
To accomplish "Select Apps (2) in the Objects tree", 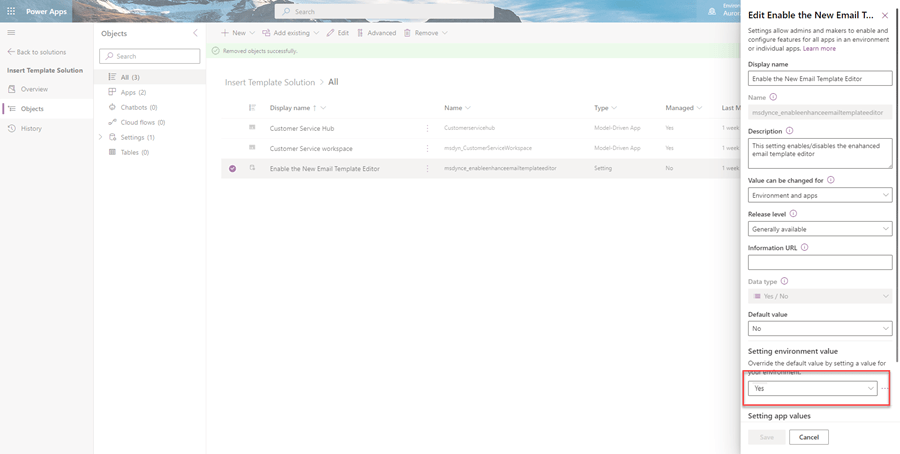I will point(133,92).
